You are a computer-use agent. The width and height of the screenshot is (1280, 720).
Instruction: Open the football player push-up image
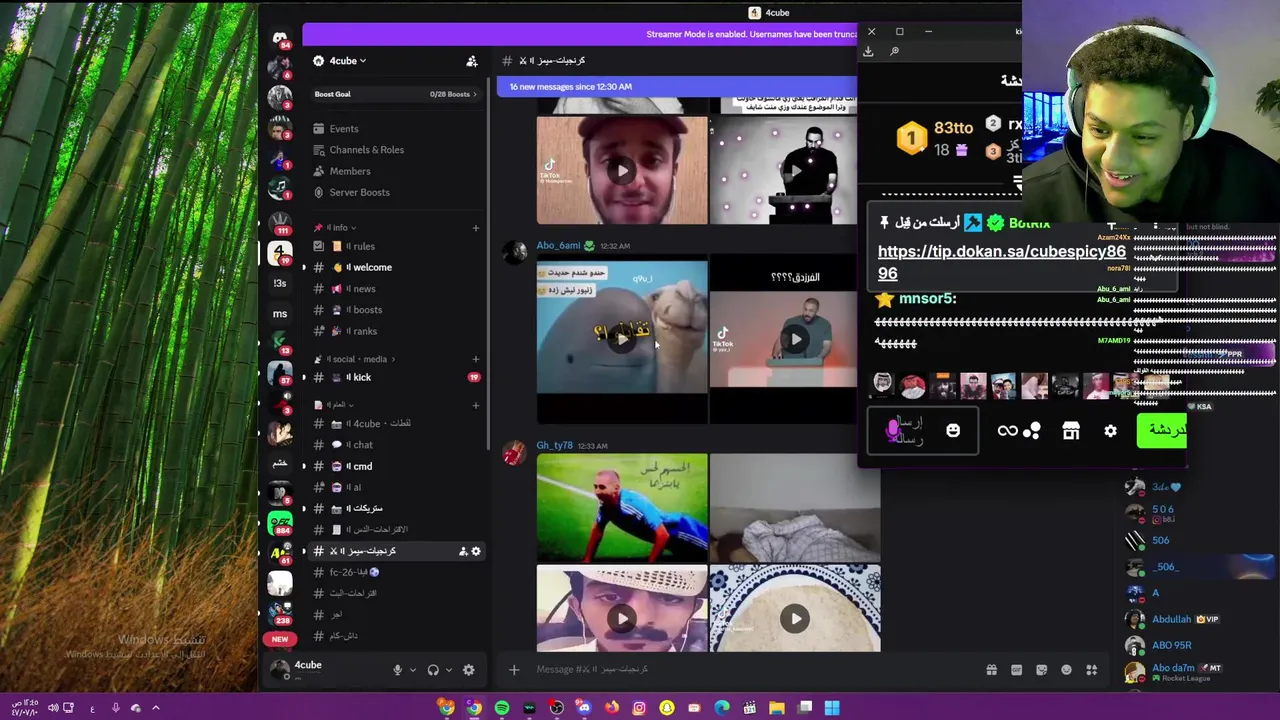622,508
